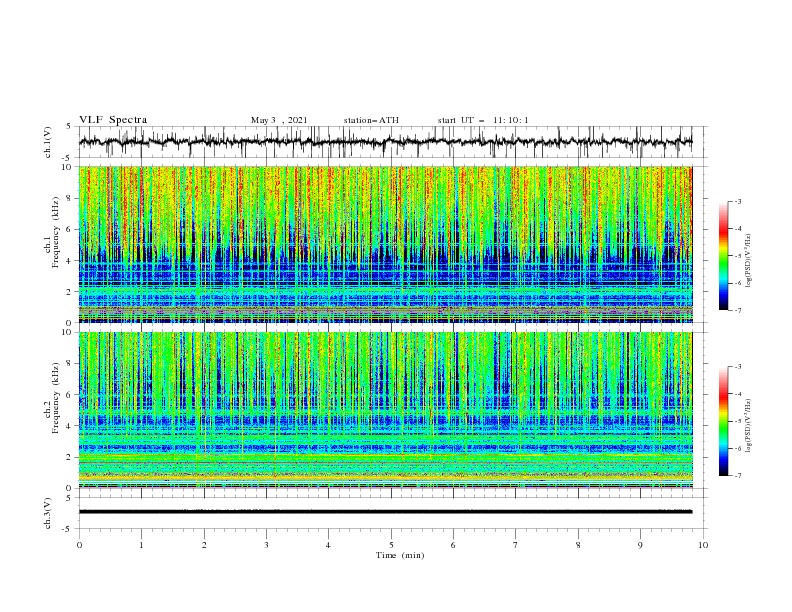This screenshot has height=612, width=792.
Task: Click time axis tick label "9"
Action: 640,545
